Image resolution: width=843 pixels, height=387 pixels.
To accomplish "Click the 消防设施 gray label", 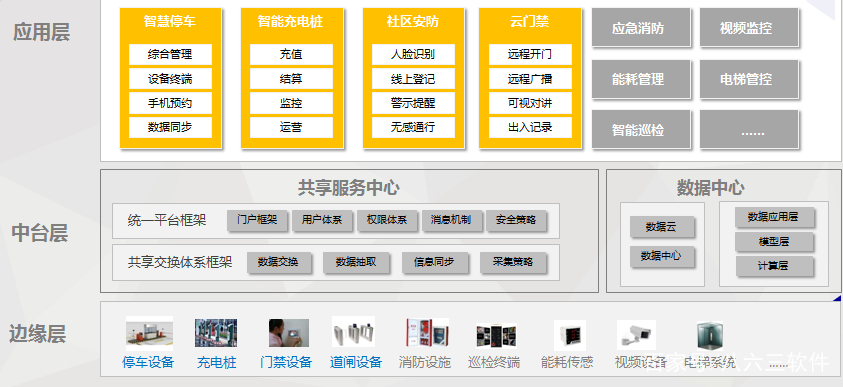I will 425,362.
